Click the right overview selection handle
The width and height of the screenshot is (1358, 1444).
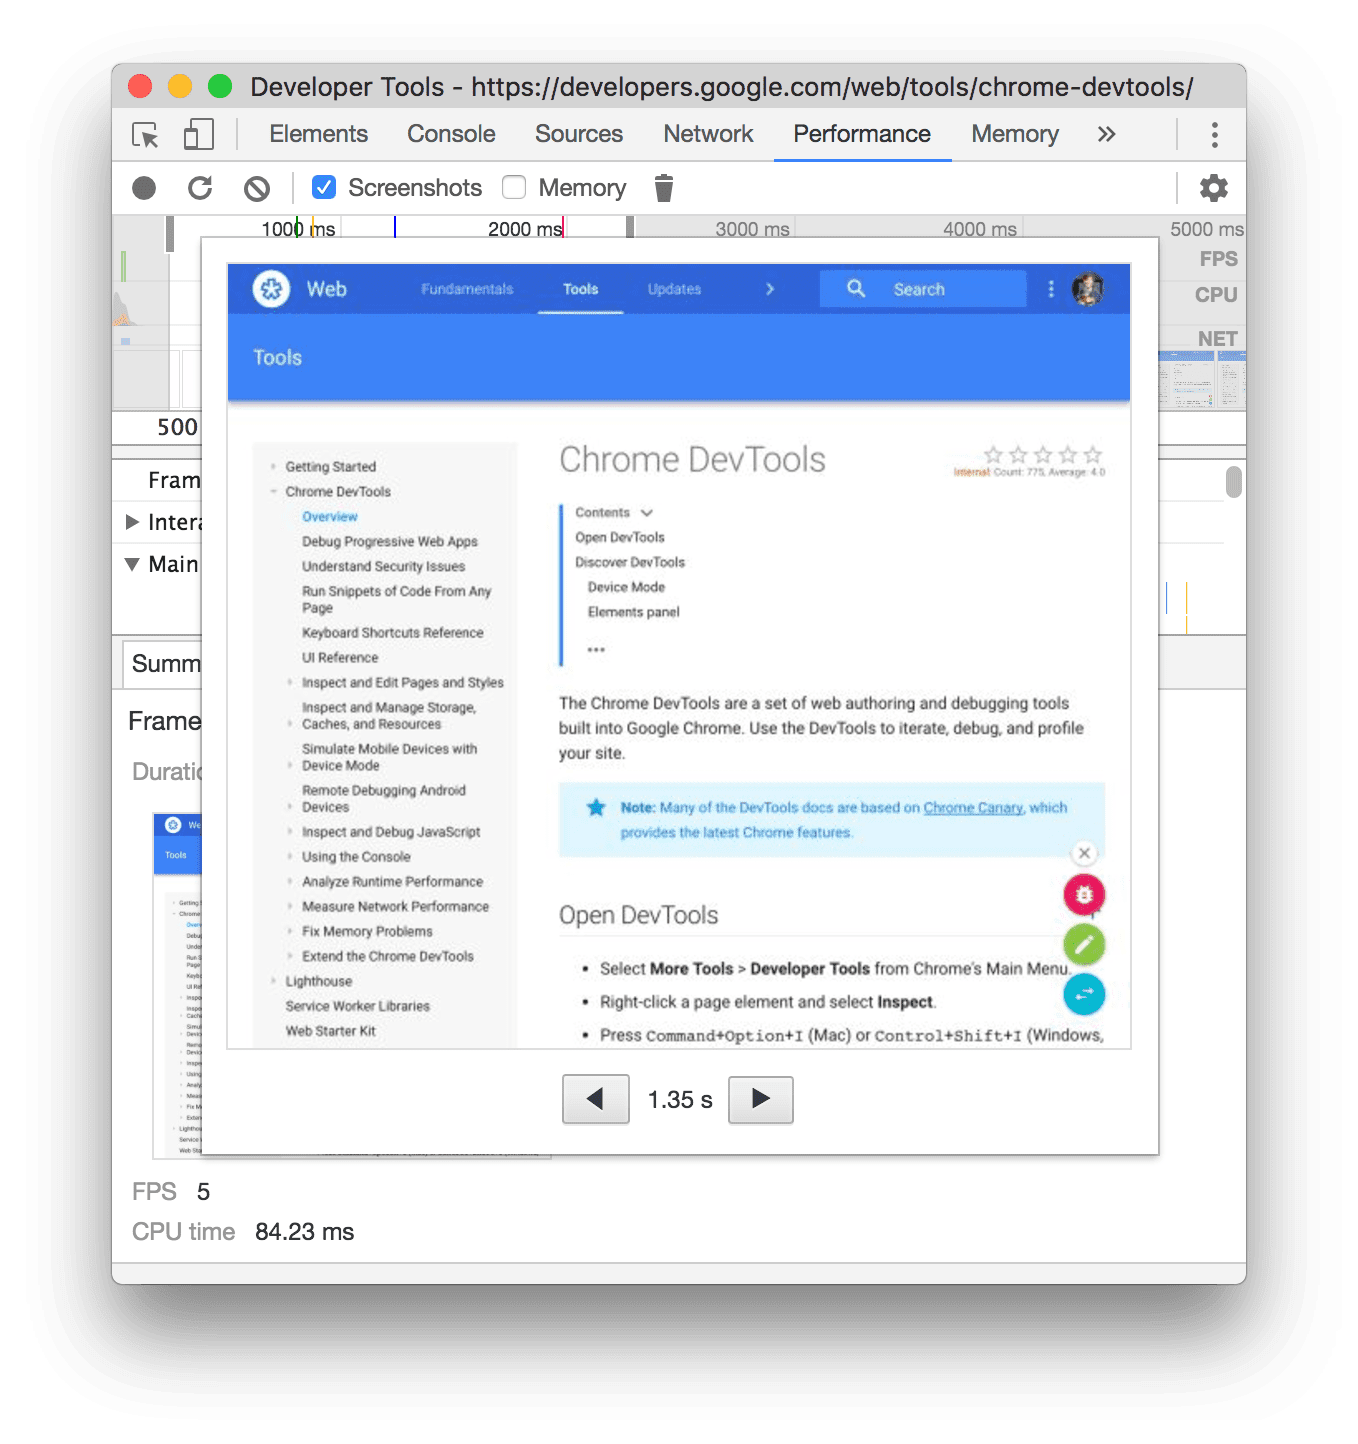tap(630, 227)
